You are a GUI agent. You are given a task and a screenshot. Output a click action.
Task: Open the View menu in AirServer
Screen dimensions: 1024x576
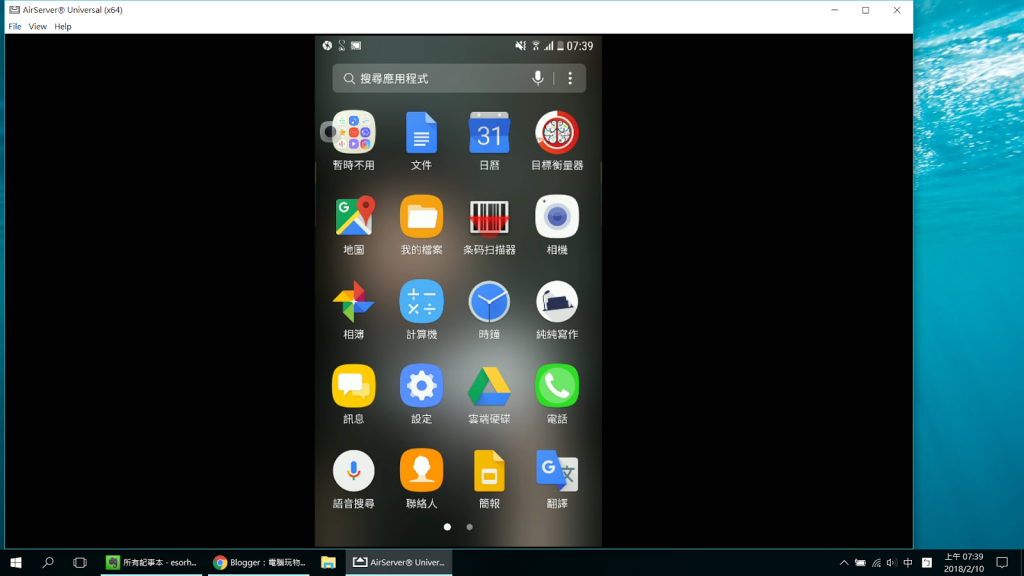tap(37, 27)
